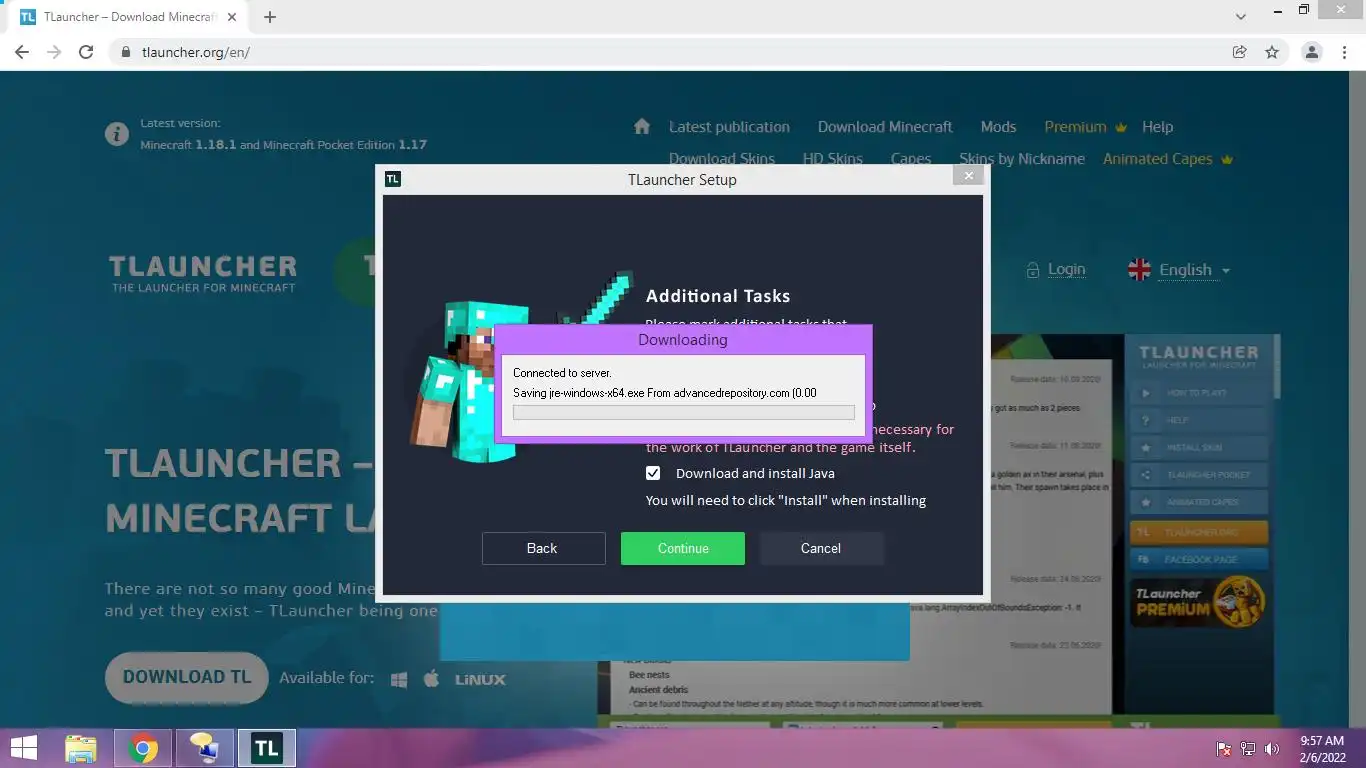This screenshot has width=1366, height=768.
Task: Open the Mods menu item
Action: coord(998,127)
